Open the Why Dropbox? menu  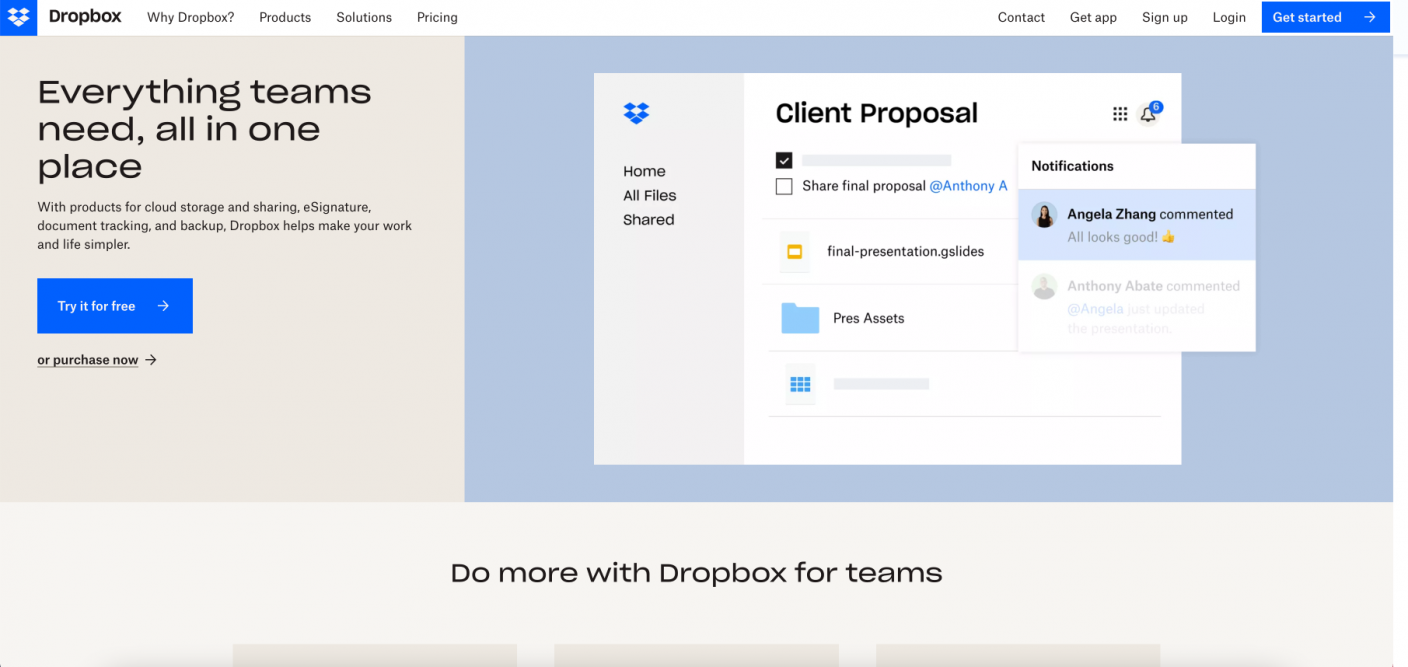coord(190,17)
